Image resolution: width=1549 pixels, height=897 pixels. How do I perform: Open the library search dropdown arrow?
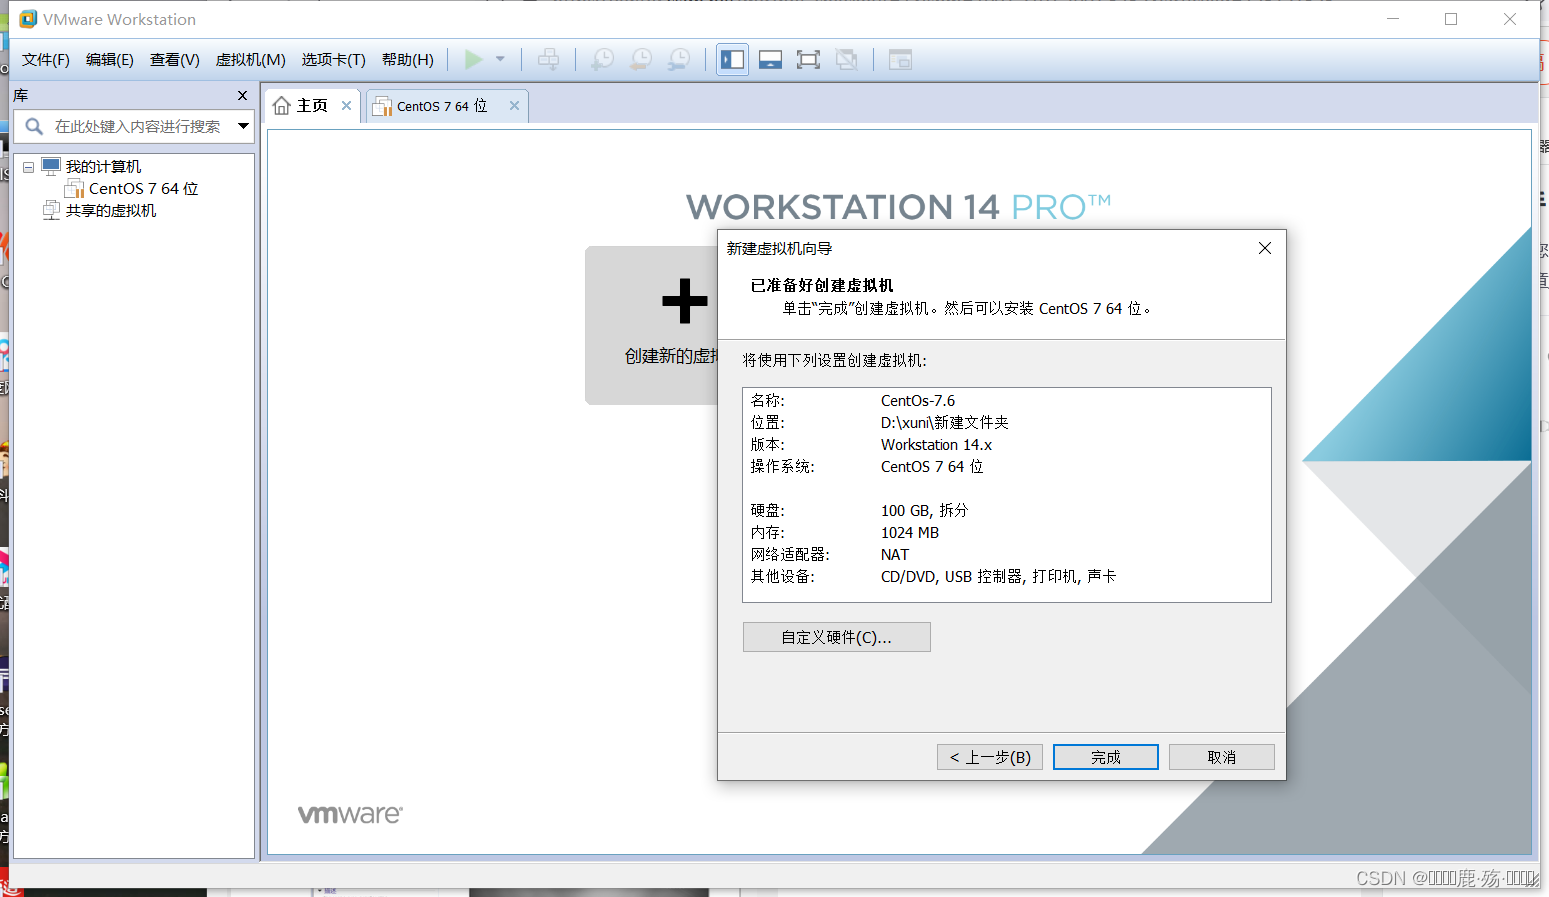(x=243, y=126)
